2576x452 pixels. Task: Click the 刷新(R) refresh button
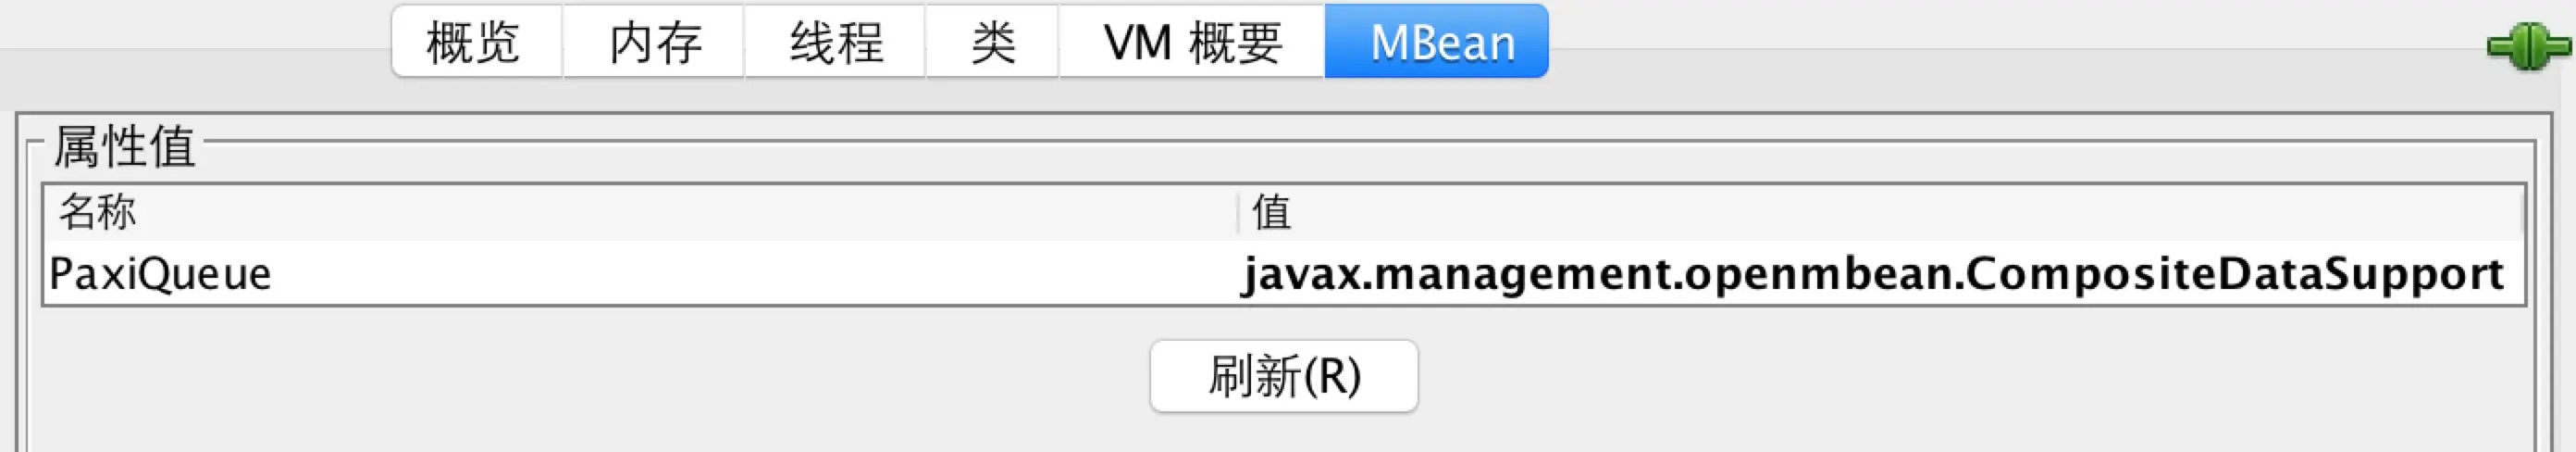[x=1284, y=376]
